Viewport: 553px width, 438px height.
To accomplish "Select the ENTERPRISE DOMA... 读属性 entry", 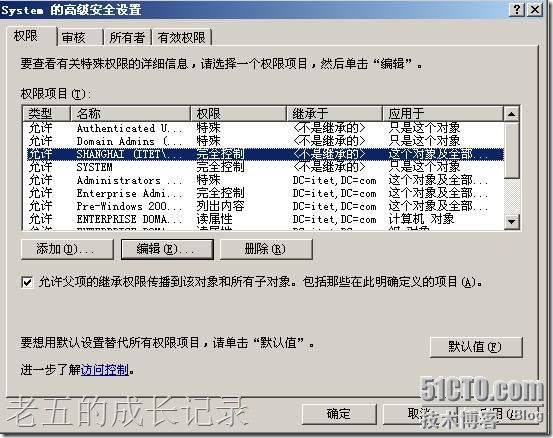I will (x=265, y=219).
